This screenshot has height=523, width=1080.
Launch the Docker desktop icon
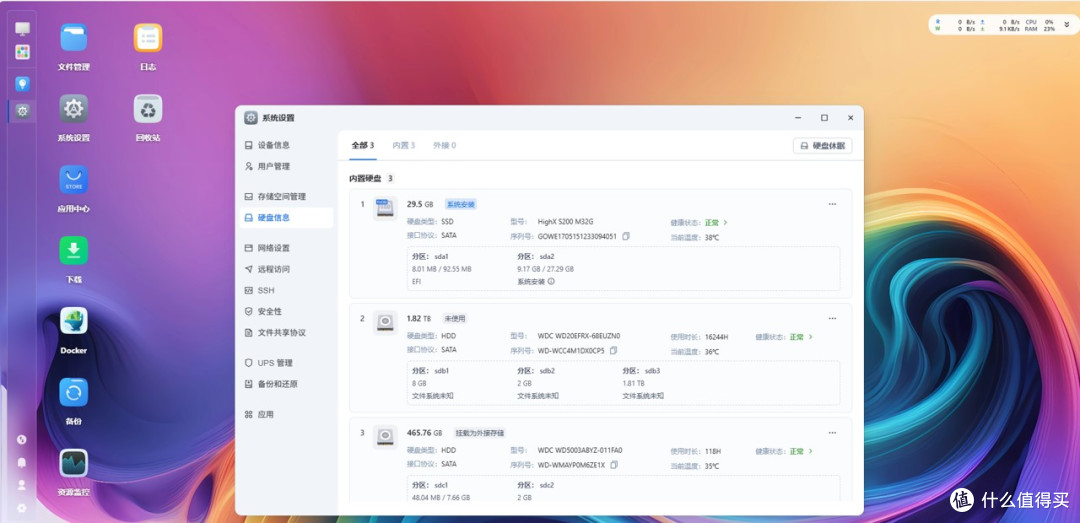(x=74, y=320)
